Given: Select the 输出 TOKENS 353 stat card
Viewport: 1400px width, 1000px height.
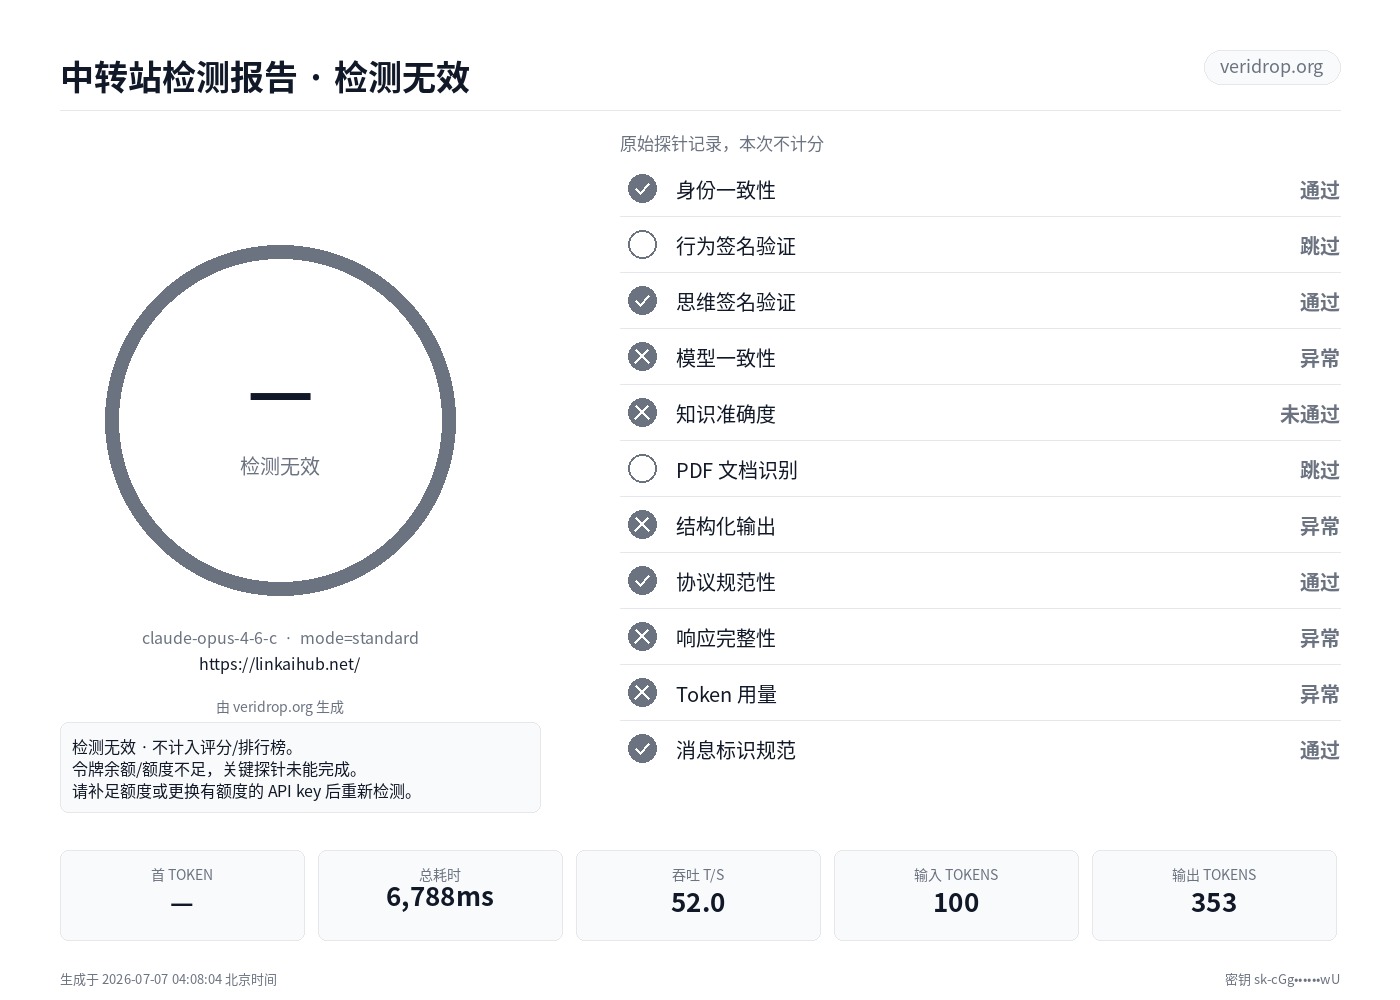Looking at the screenshot, I should pos(1214,895).
